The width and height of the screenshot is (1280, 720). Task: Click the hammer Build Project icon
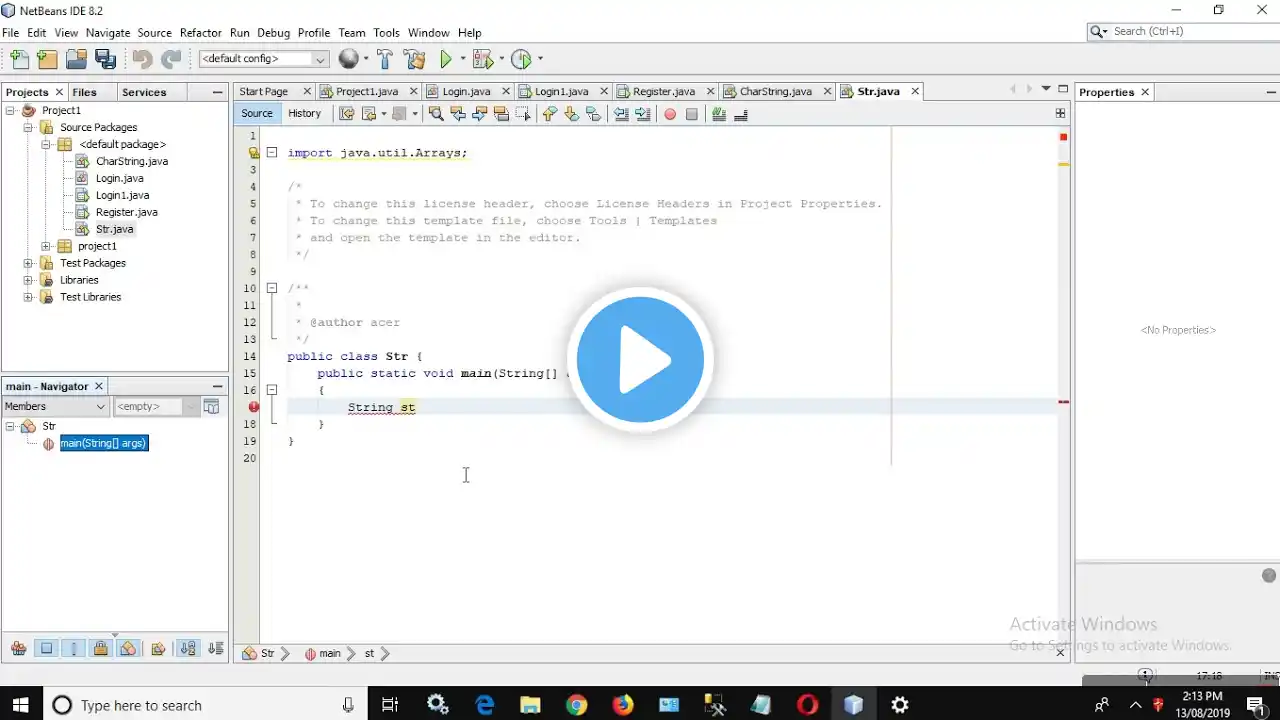point(385,59)
